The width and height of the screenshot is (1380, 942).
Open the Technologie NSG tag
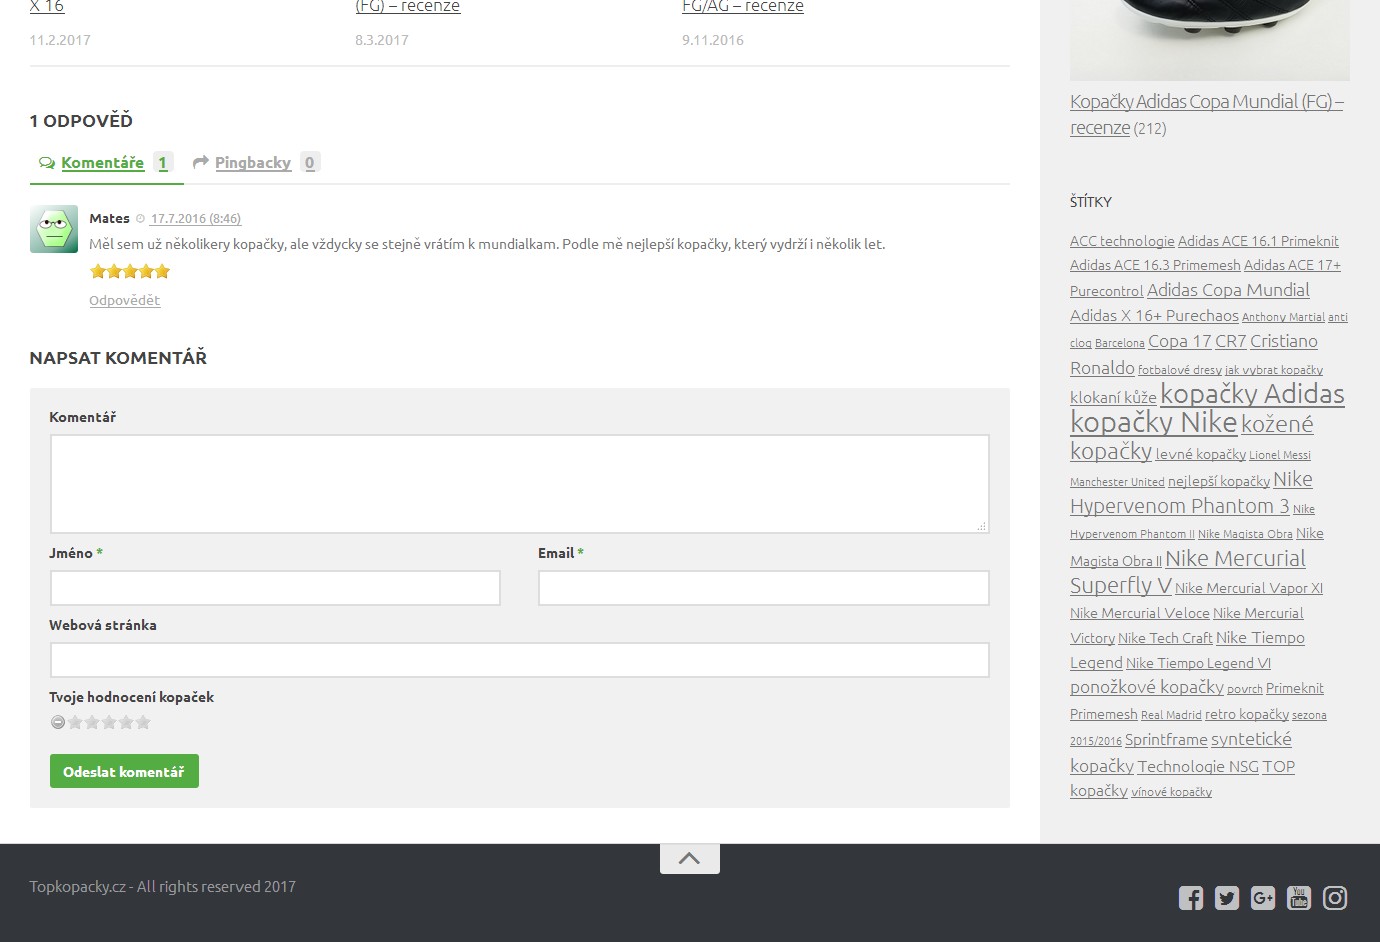coord(1198,767)
